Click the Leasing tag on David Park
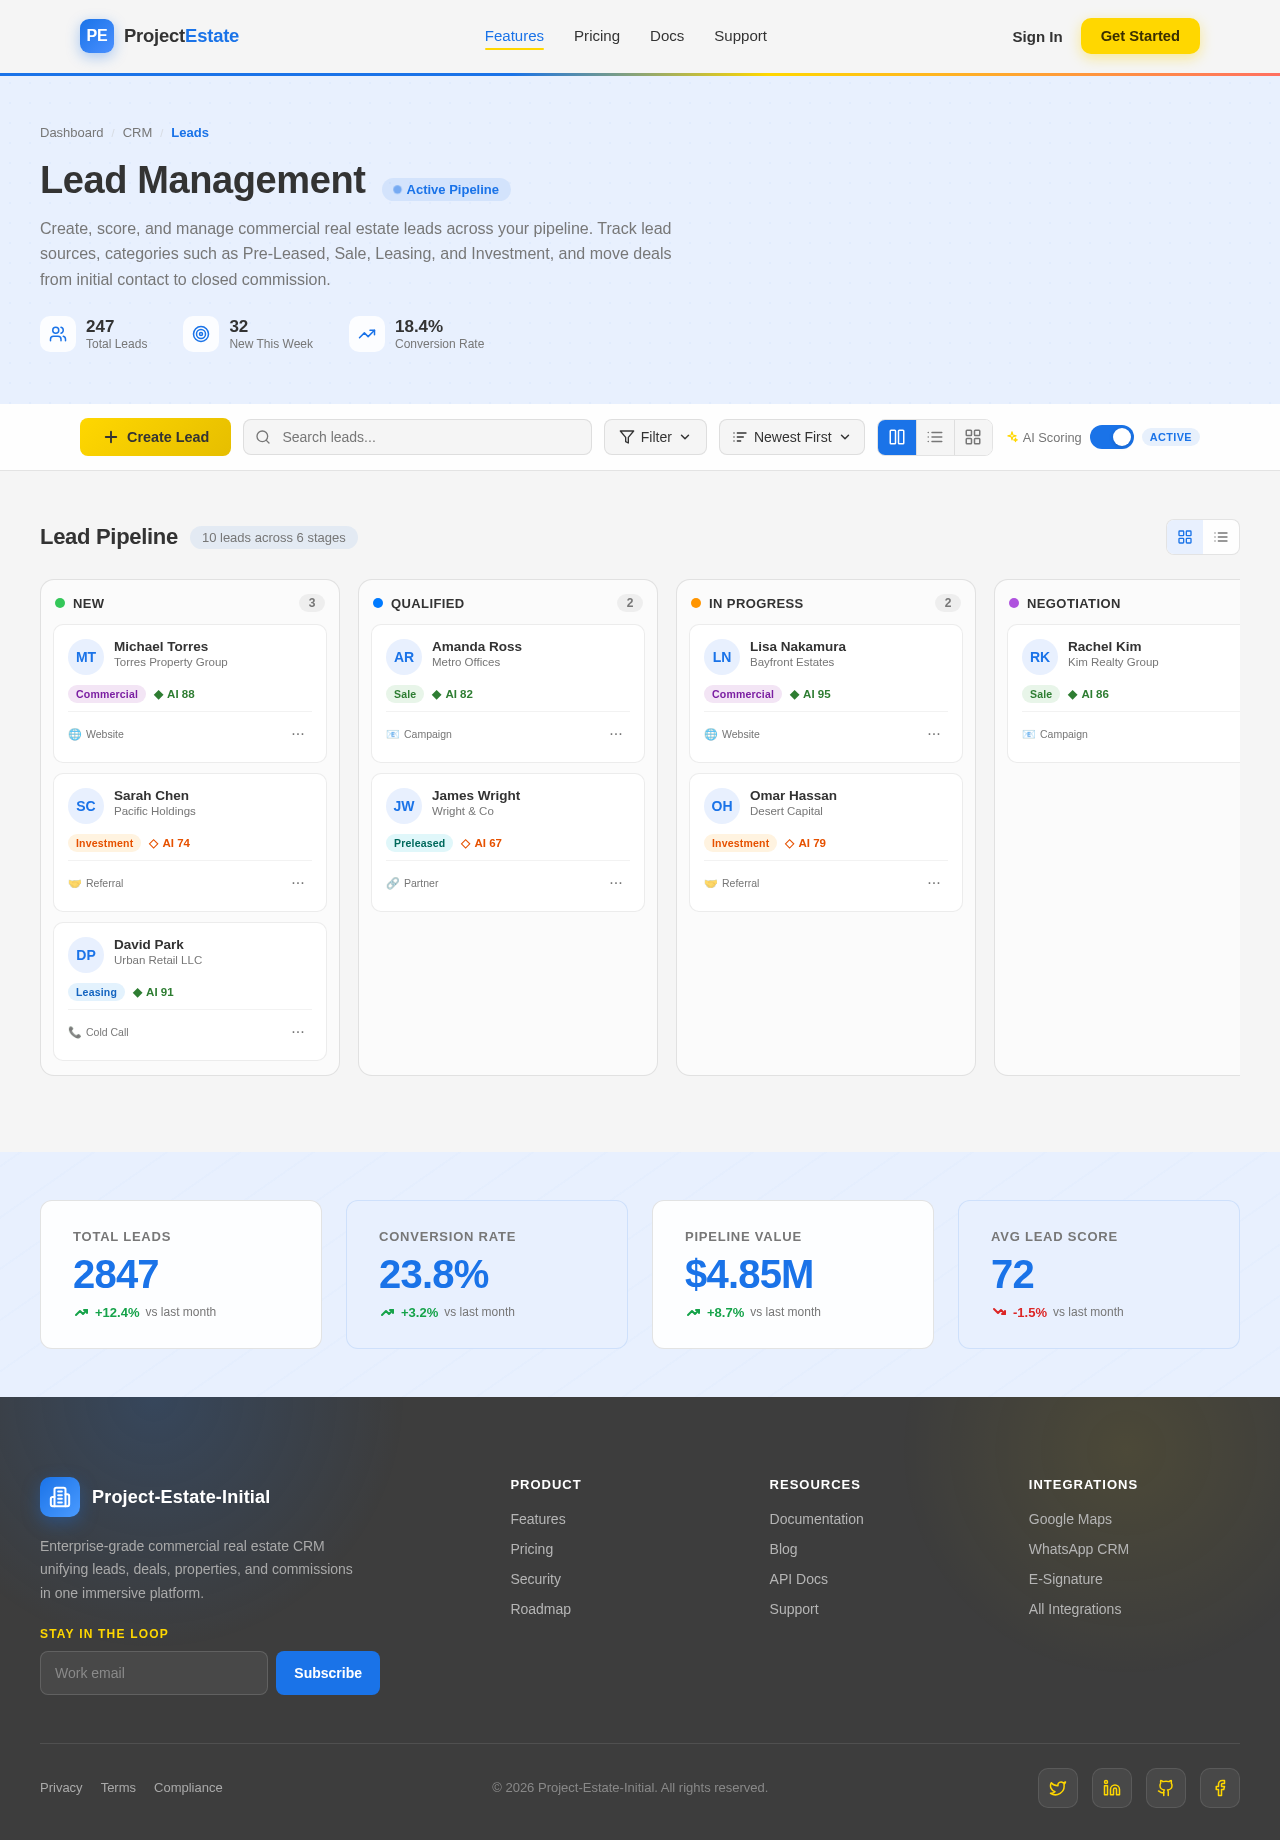1280x1840 pixels. [96, 992]
